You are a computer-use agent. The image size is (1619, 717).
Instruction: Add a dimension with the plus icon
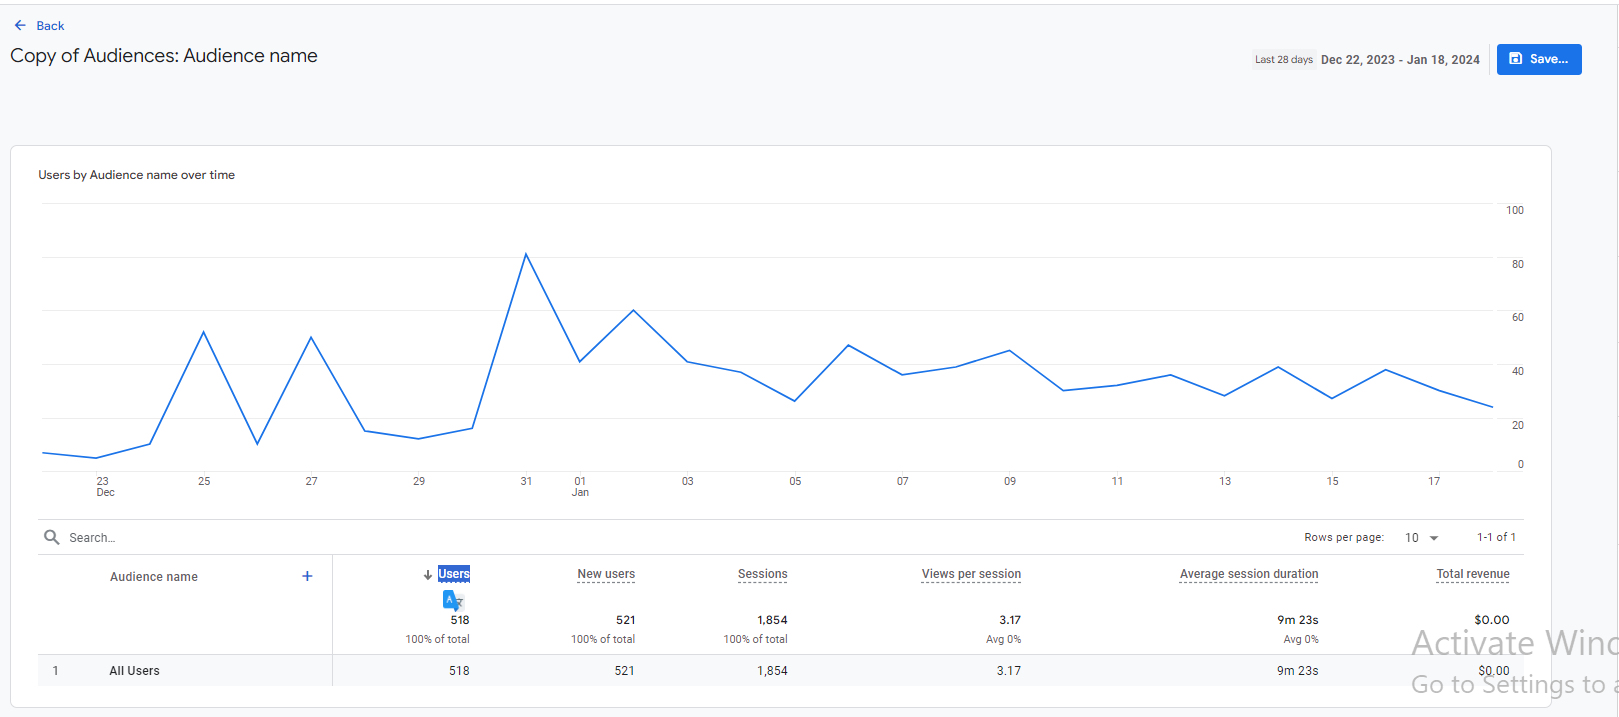tap(307, 576)
